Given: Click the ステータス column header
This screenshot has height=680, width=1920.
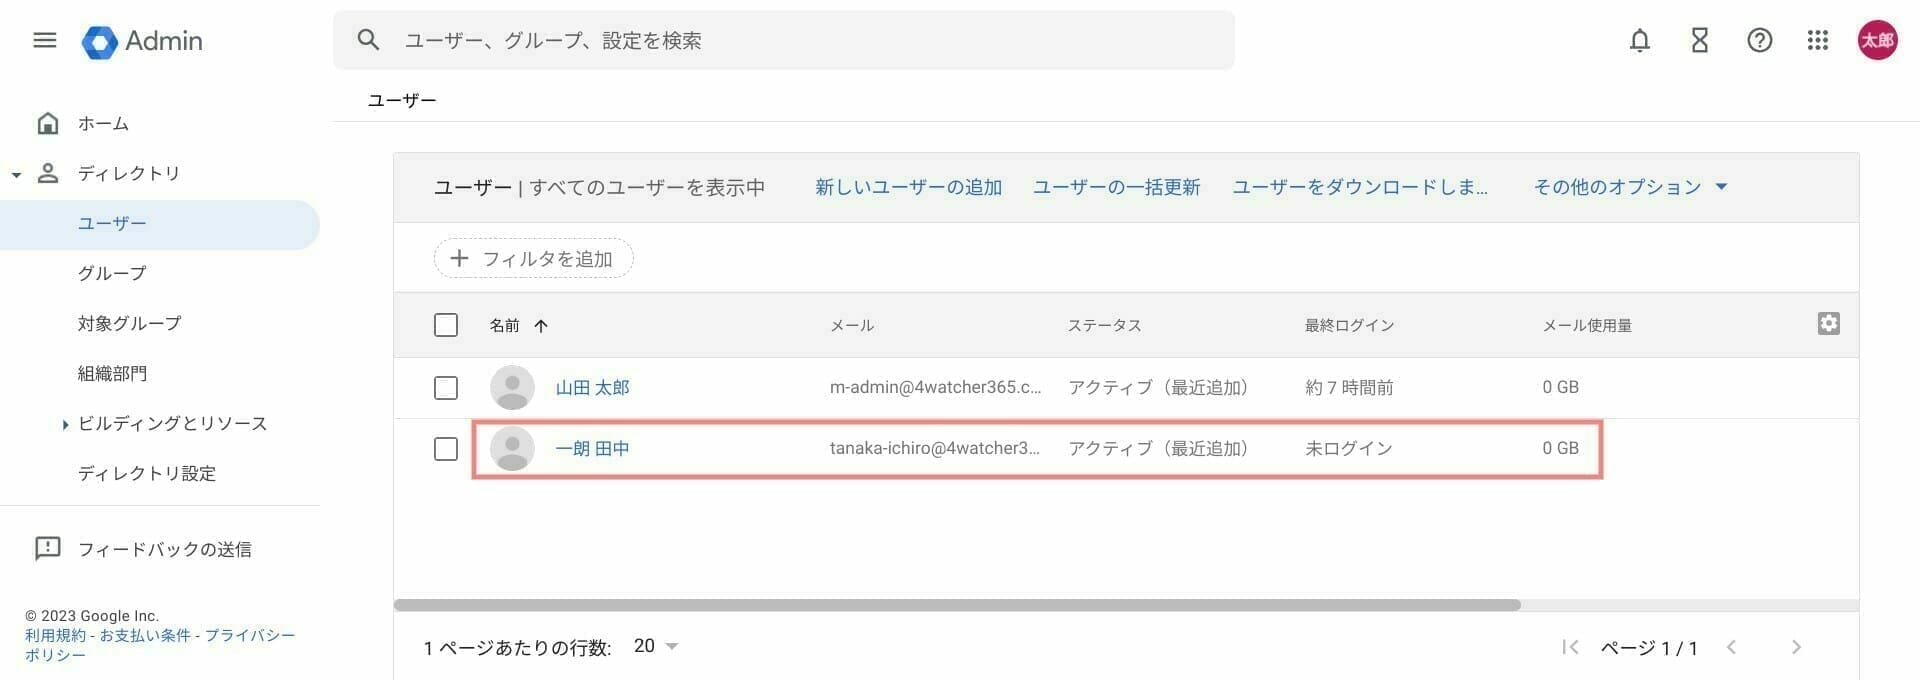Looking at the screenshot, I should tap(1105, 325).
